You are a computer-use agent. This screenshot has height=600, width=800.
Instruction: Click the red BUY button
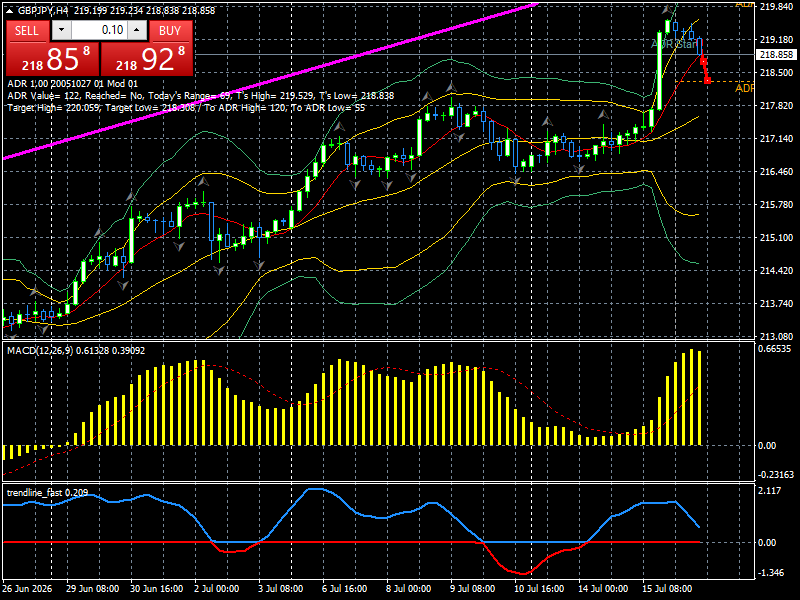click(170, 31)
